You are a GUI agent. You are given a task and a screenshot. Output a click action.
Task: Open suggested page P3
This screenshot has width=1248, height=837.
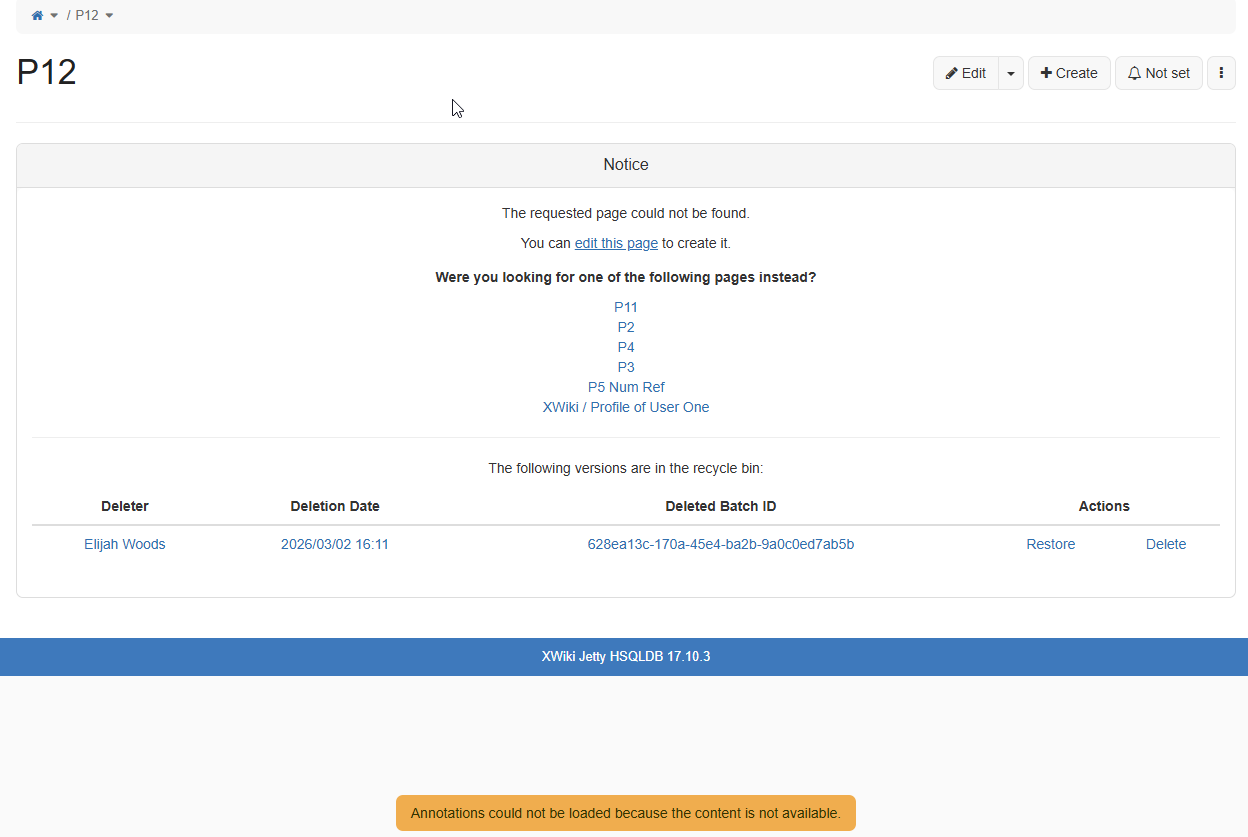tap(626, 367)
